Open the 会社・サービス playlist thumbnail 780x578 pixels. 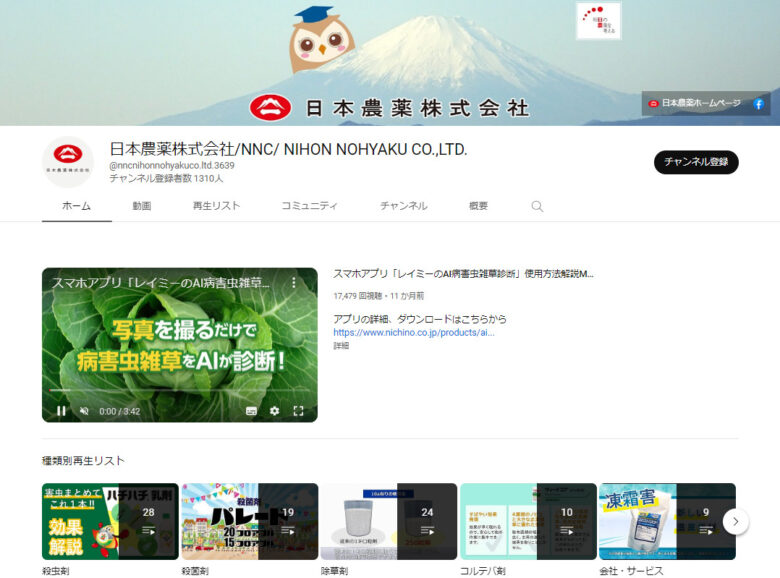pyautogui.click(x=668, y=521)
